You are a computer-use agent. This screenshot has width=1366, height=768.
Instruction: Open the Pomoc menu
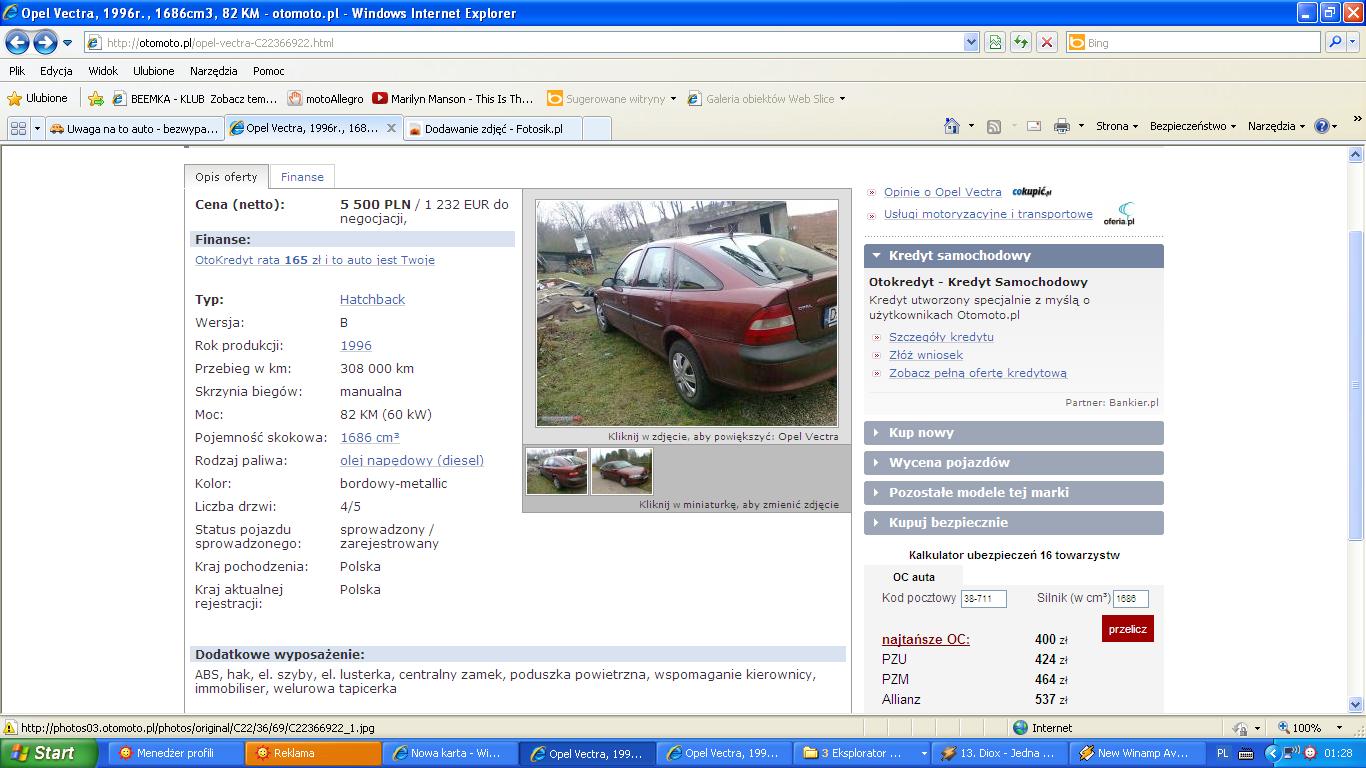coord(269,71)
